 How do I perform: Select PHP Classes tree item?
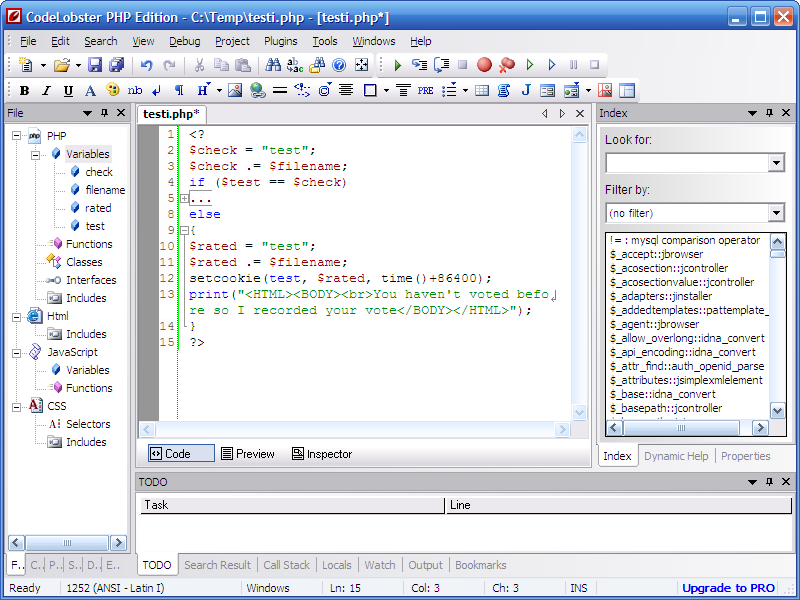click(84, 262)
